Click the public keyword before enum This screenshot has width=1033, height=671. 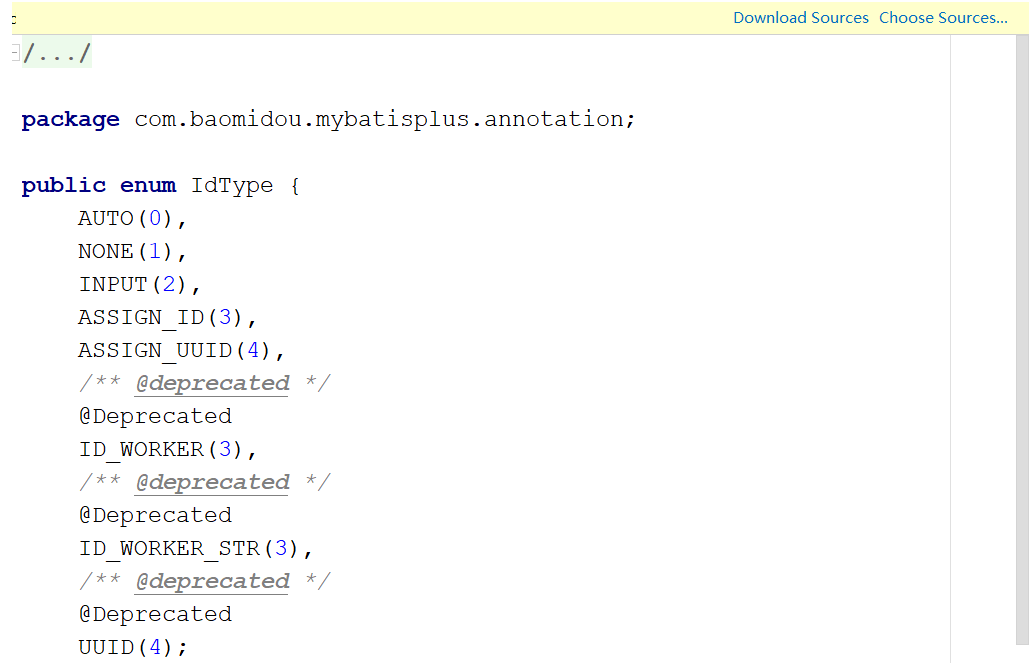[63, 186]
